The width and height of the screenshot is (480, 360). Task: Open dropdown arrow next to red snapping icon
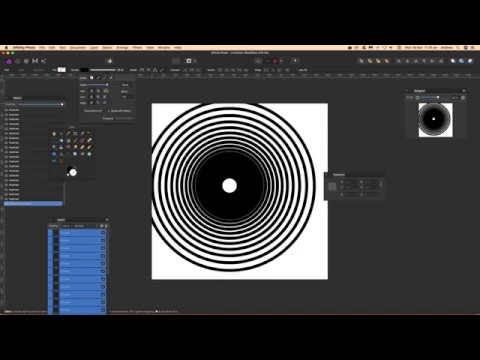(281, 61)
